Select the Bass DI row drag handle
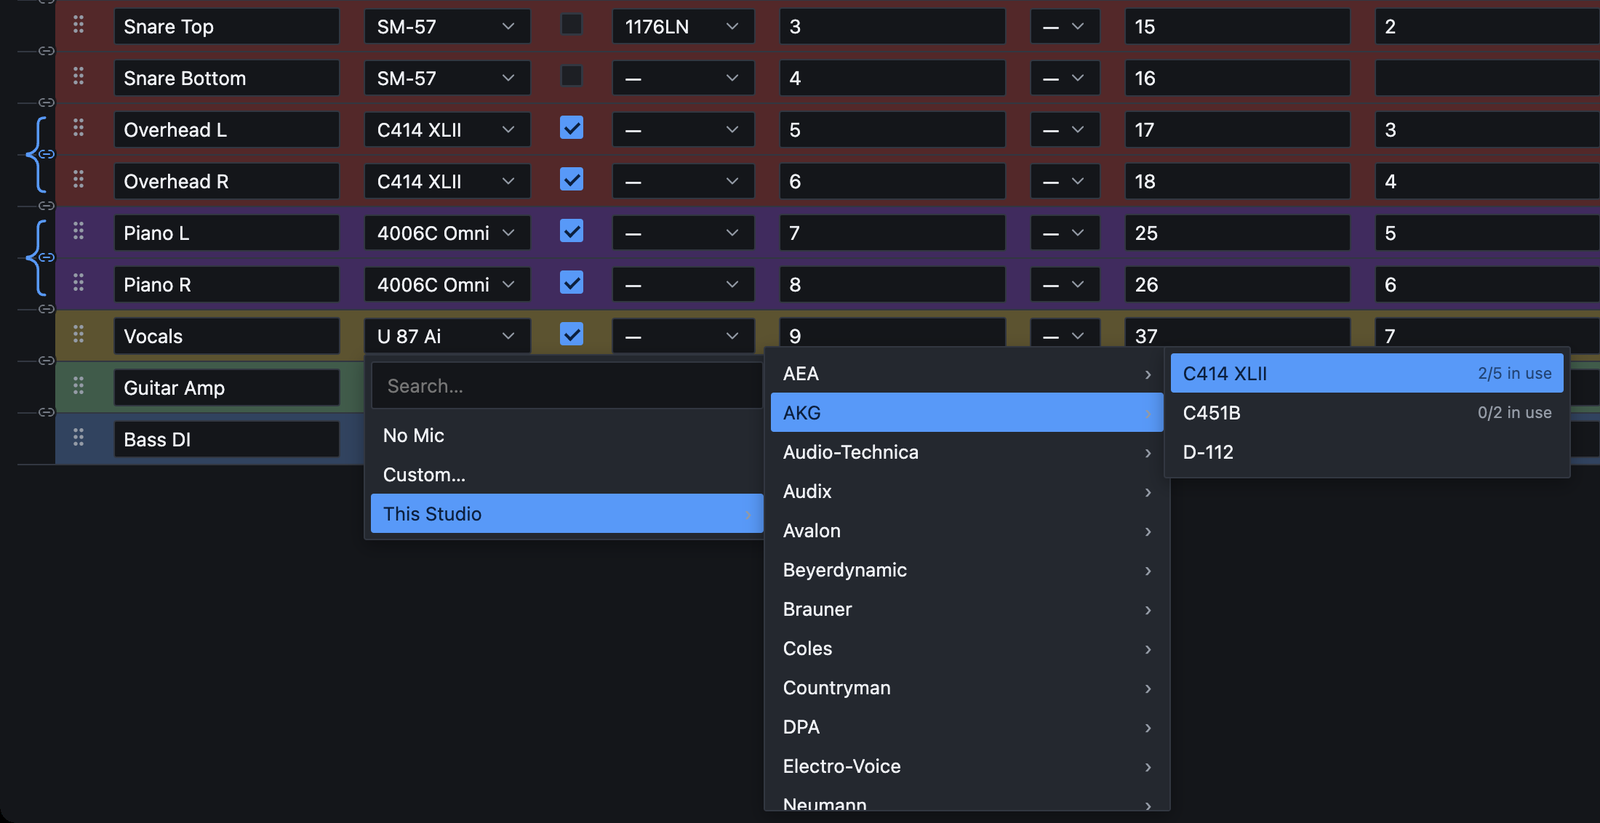Image resolution: width=1600 pixels, height=823 pixels. point(78,438)
